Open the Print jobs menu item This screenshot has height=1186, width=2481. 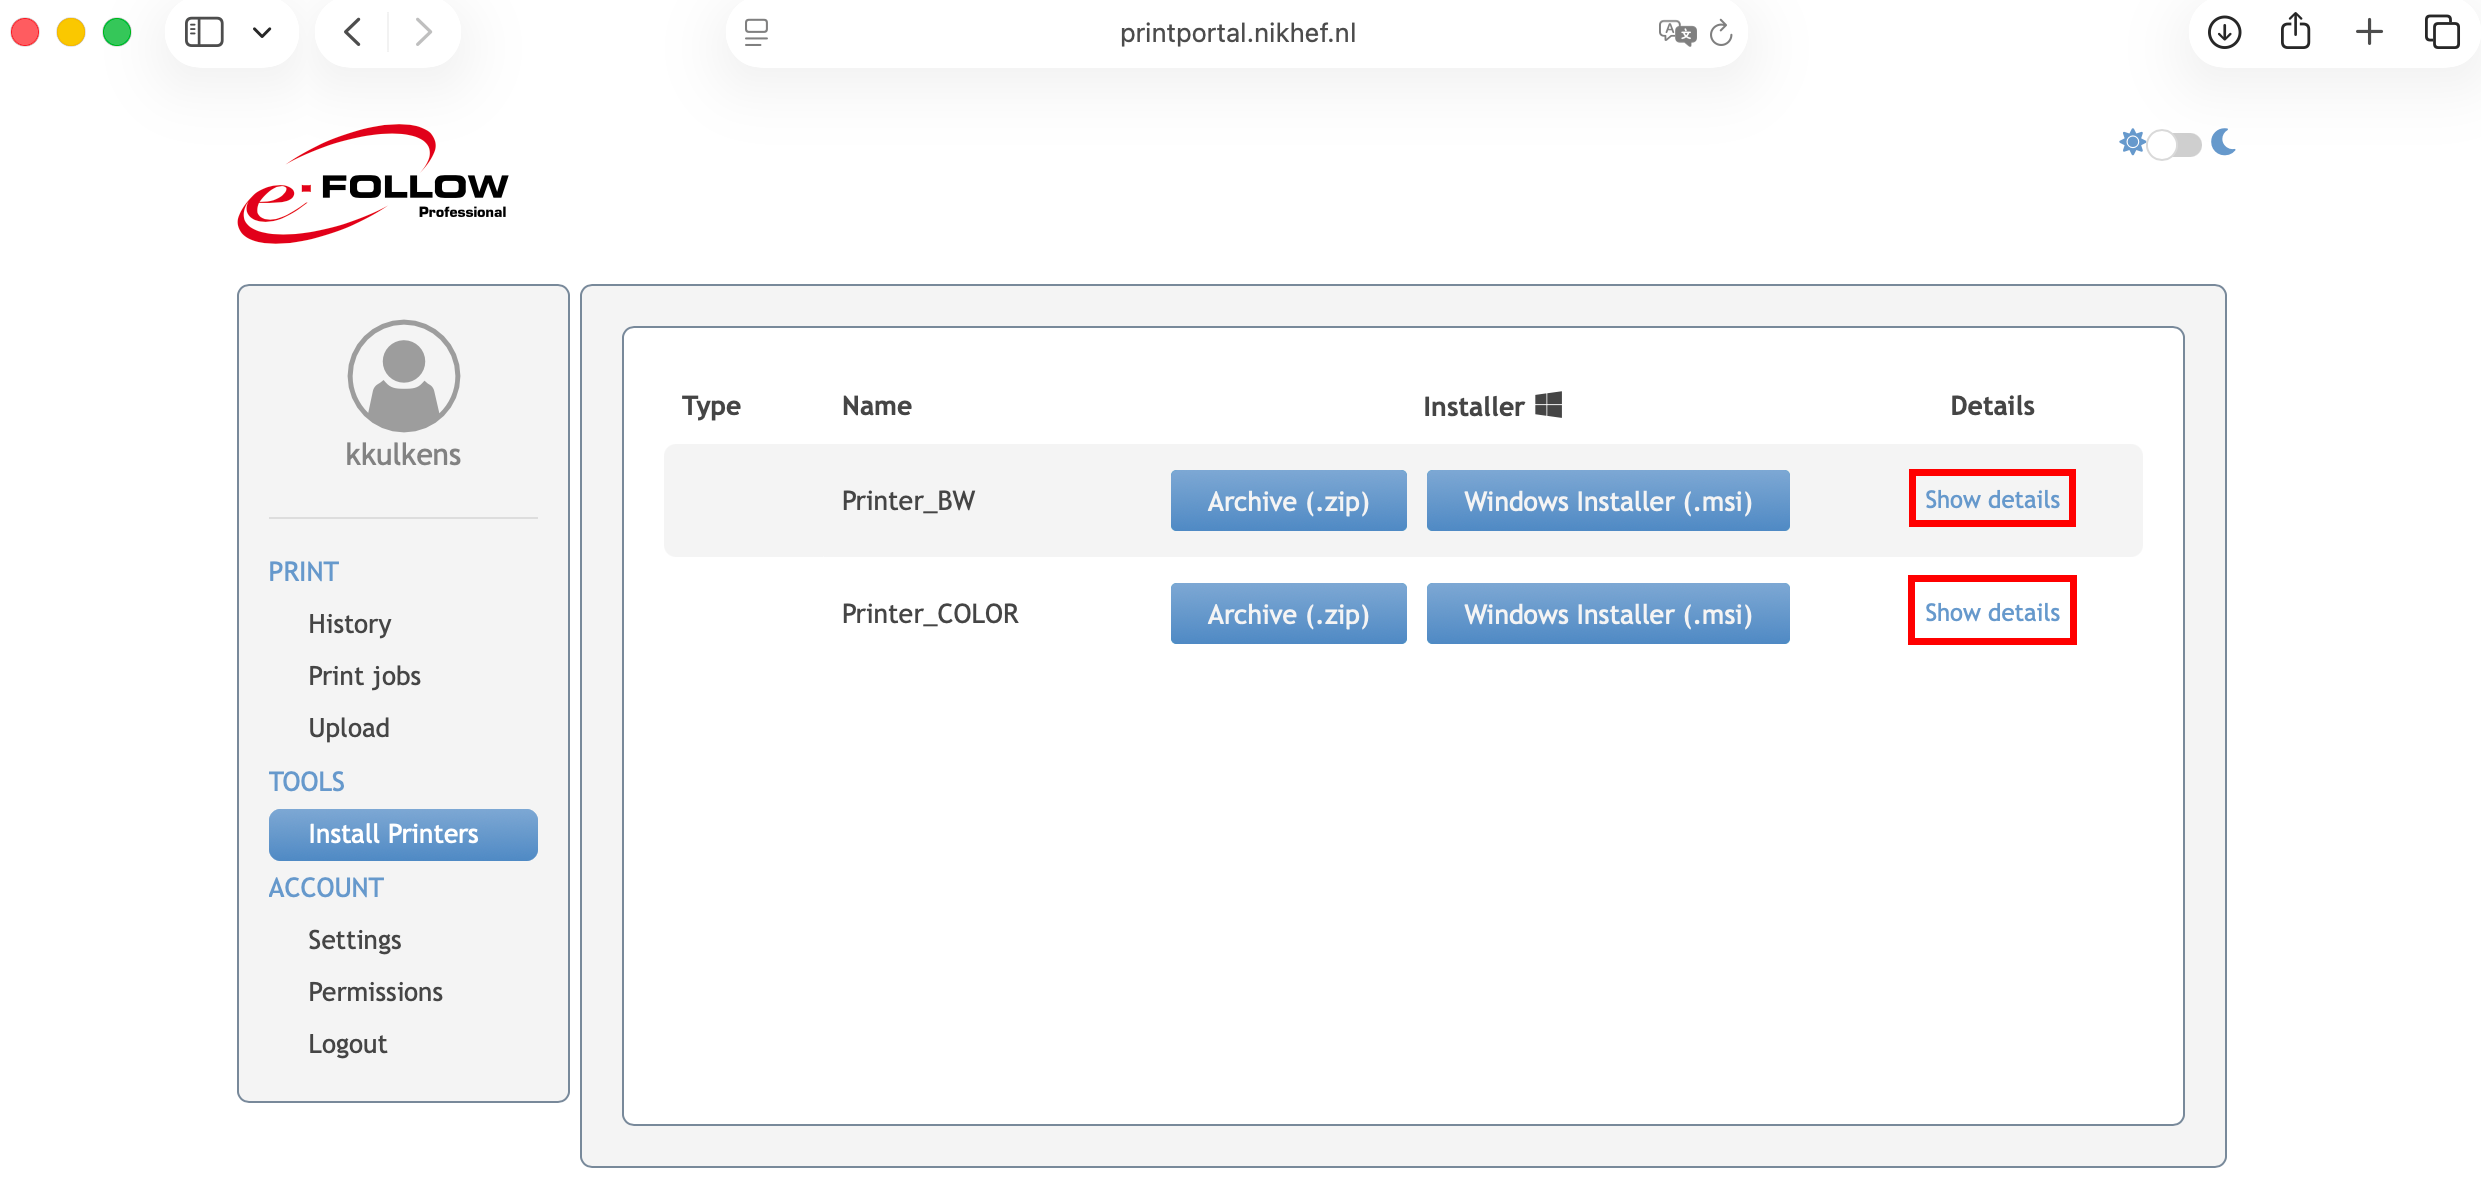[364, 676]
